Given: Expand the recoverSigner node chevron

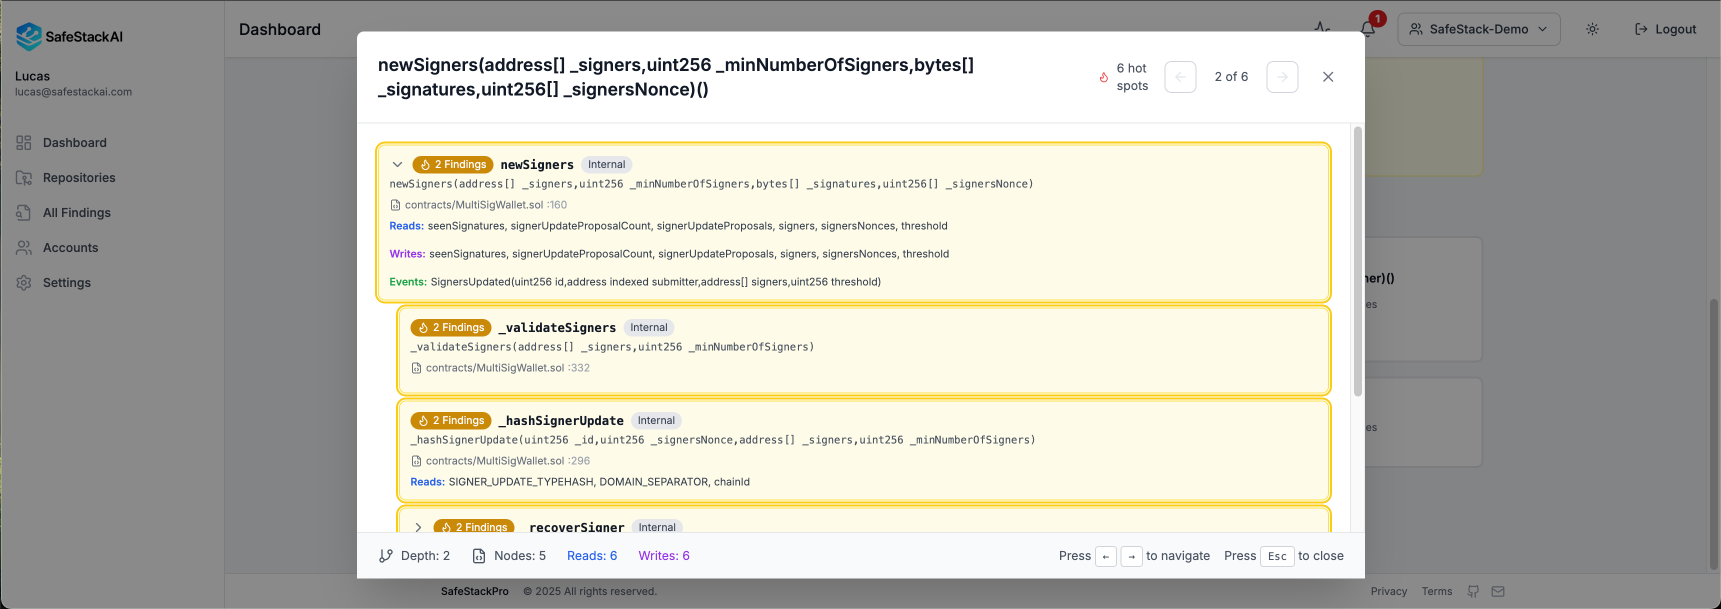Looking at the screenshot, I should click(x=418, y=527).
